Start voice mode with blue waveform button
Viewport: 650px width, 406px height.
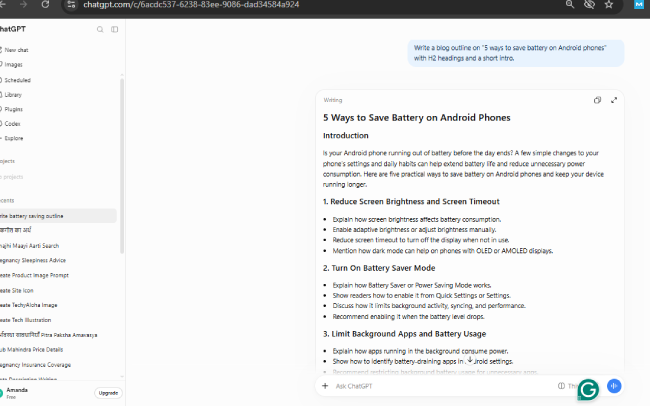(x=614, y=386)
